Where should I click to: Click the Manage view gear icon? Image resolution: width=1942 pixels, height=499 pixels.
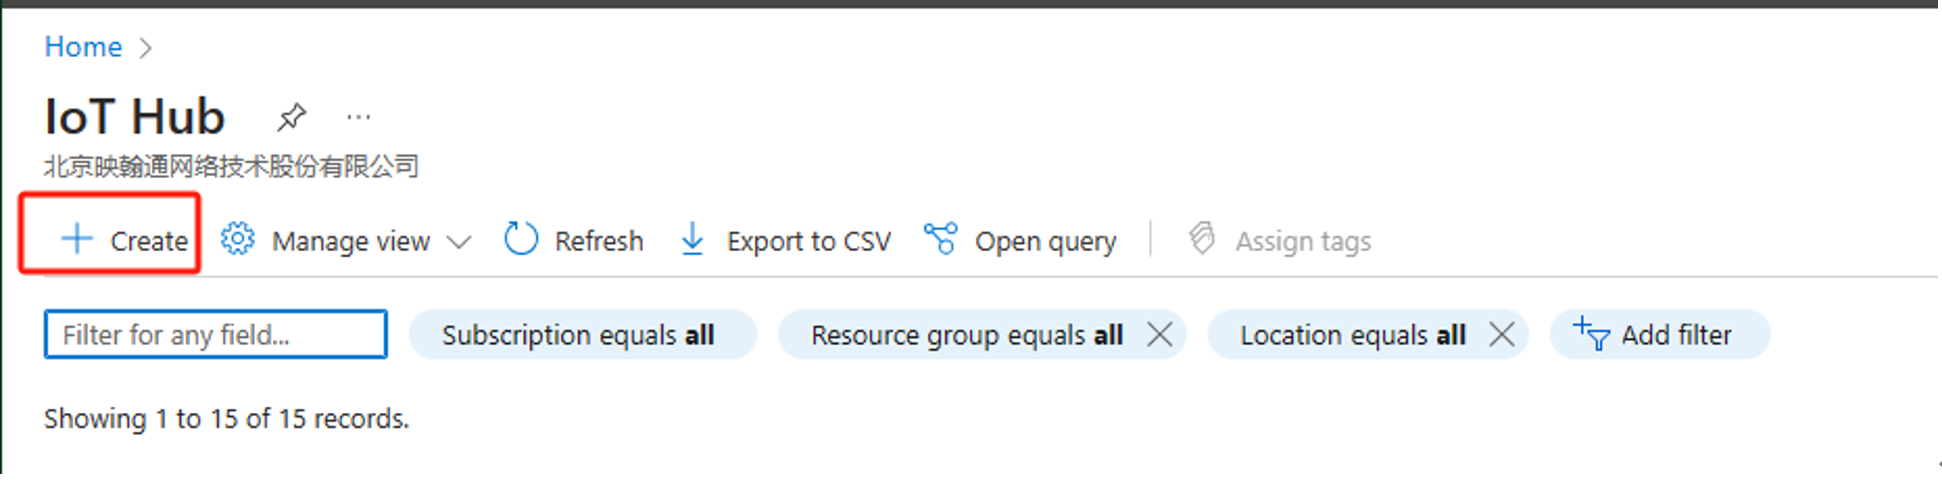(238, 239)
